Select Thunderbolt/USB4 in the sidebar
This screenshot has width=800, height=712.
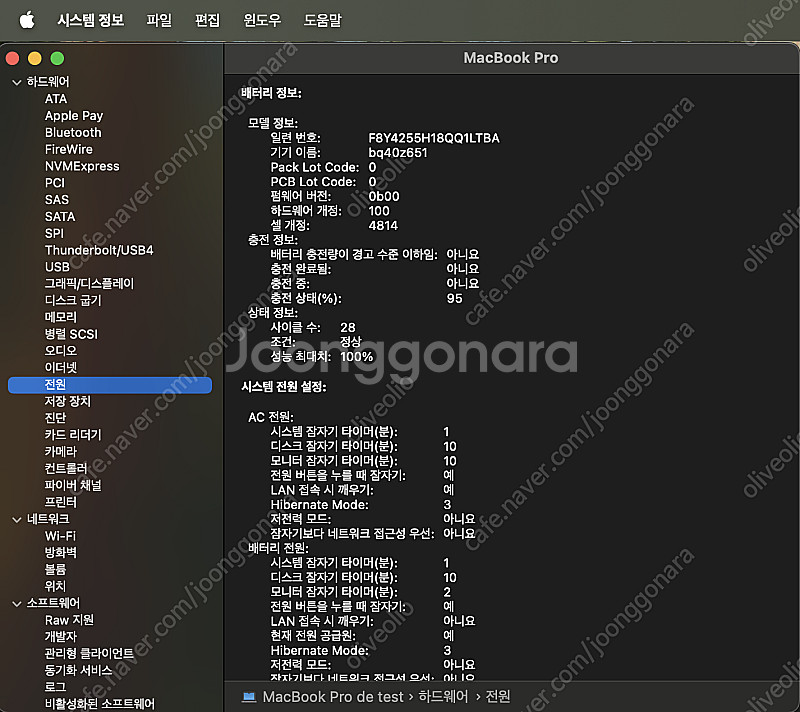(99, 250)
